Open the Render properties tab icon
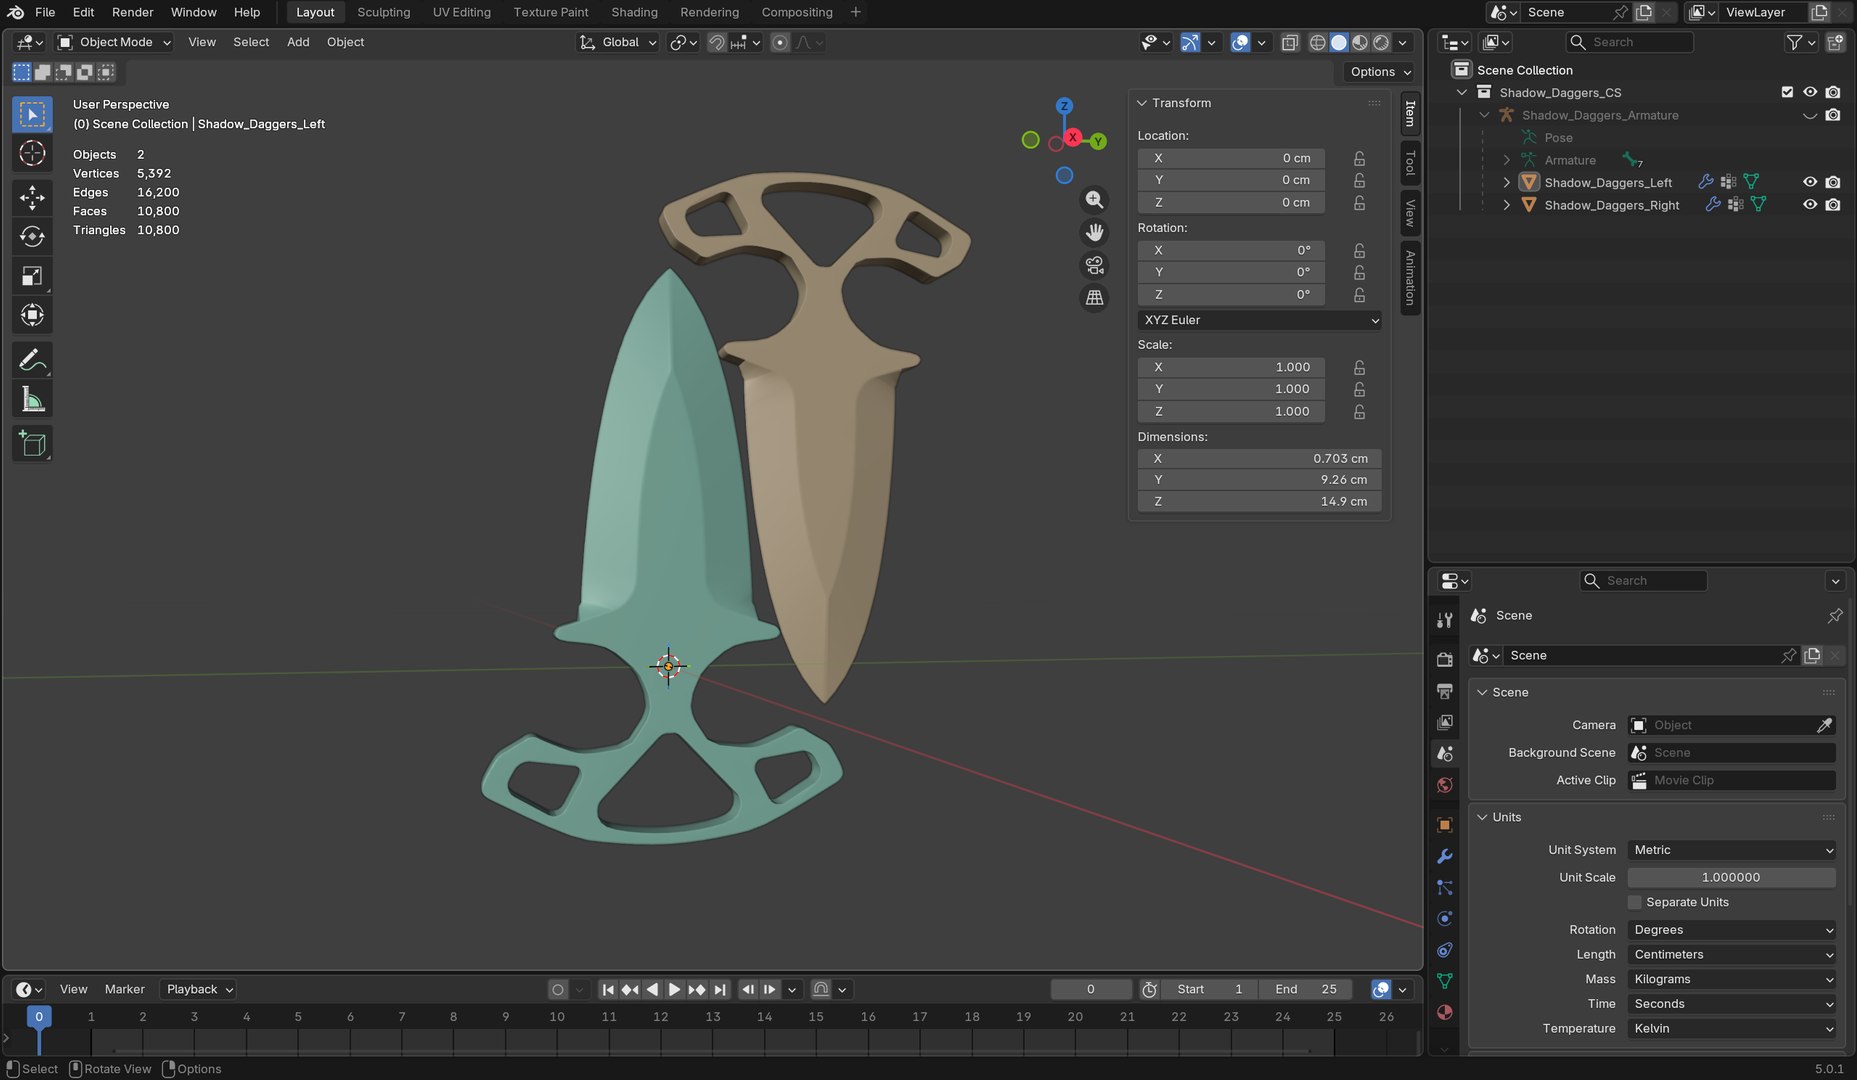1857x1080 pixels. pyautogui.click(x=1444, y=659)
